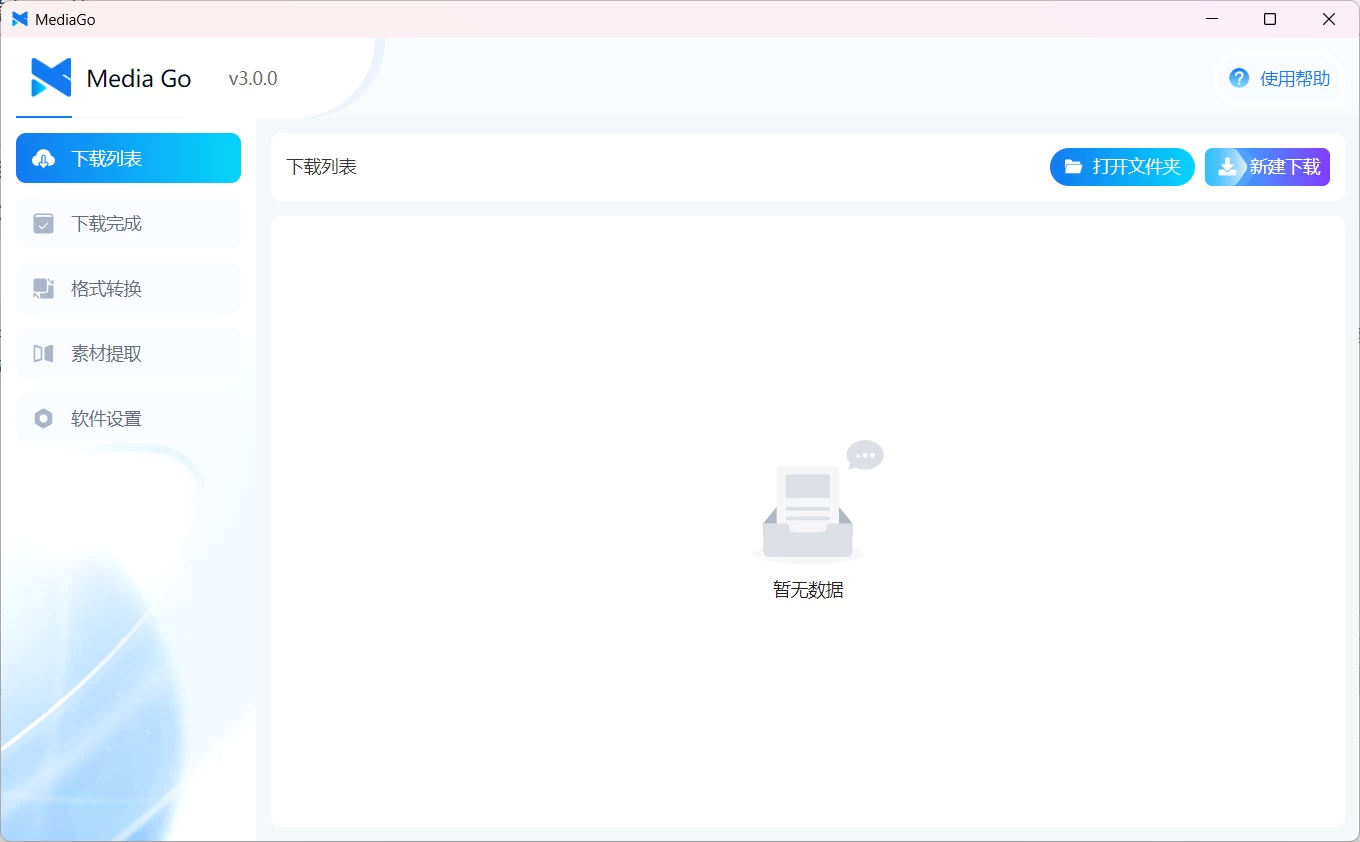Select the active 下载列表 sidebar entry
The height and width of the screenshot is (842, 1360).
click(x=128, y=157)
